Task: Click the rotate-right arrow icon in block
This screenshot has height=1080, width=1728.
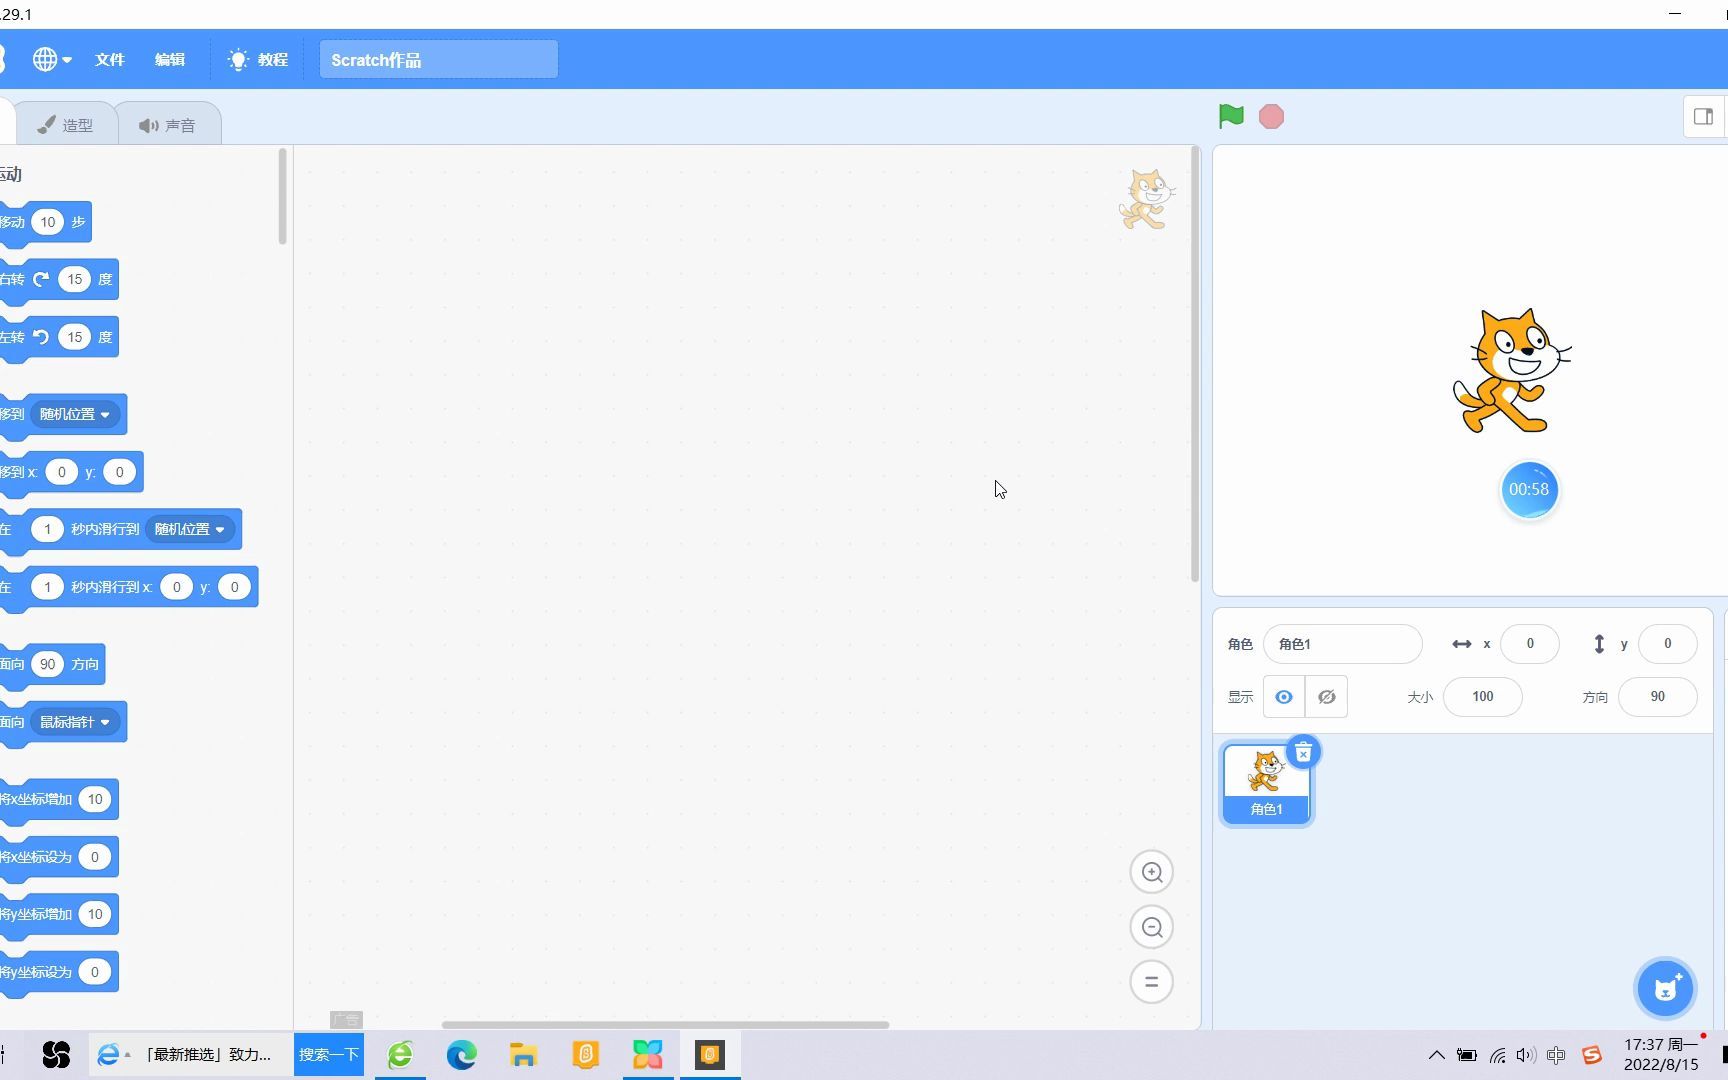Action: (x=41, y=279)
